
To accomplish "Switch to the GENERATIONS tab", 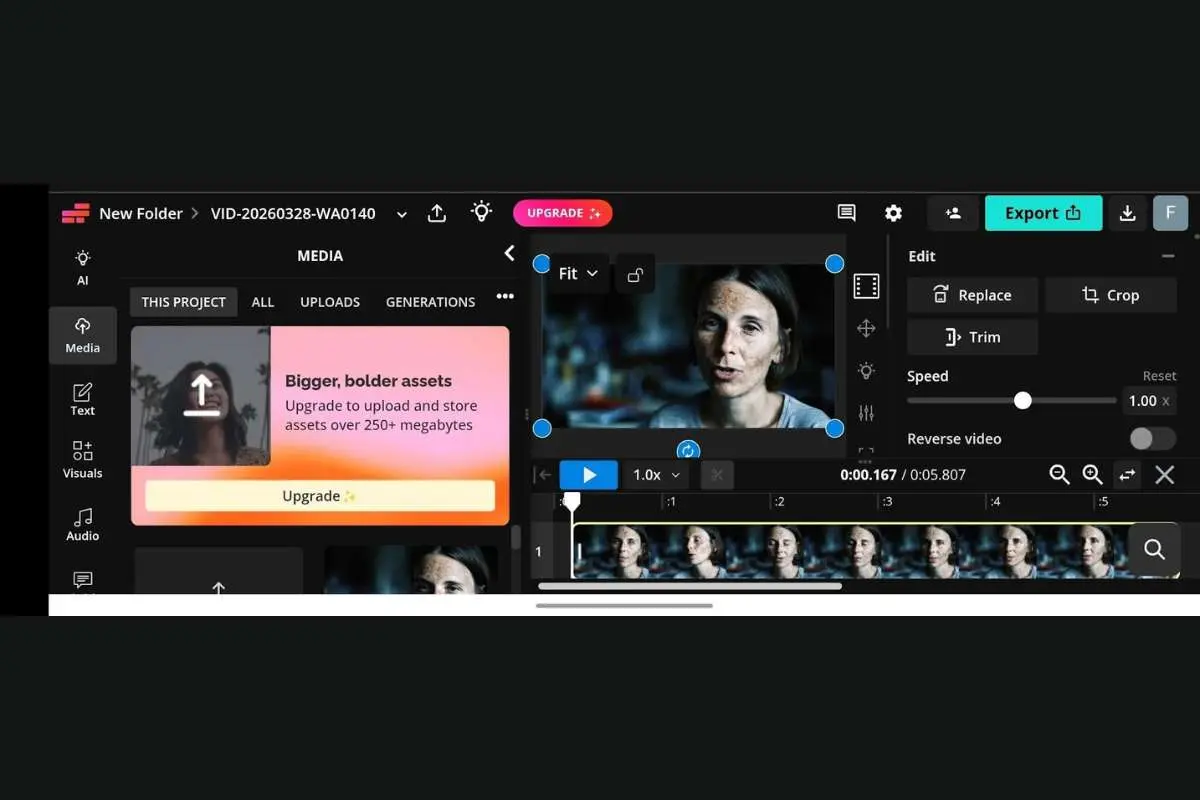I will pyautogui.click(x=430, y=302).
